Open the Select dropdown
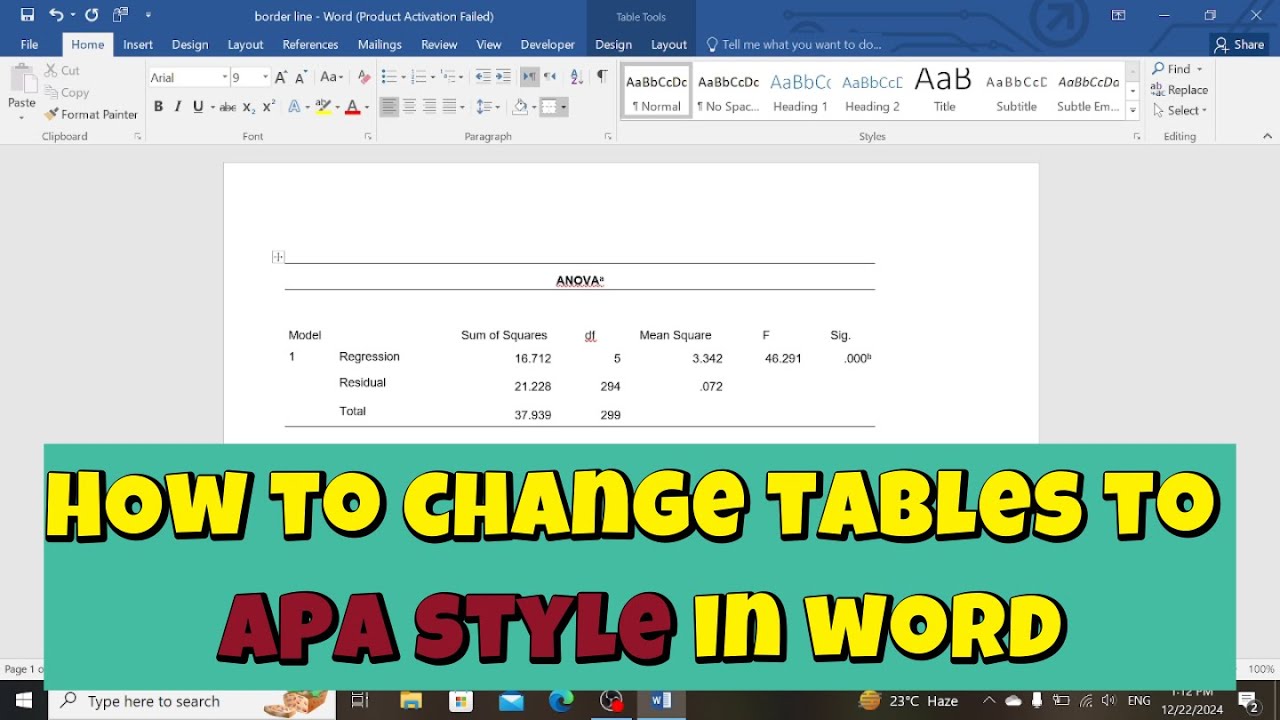This screenshot has width=1280, height=720. click(x=1179, y=111)
